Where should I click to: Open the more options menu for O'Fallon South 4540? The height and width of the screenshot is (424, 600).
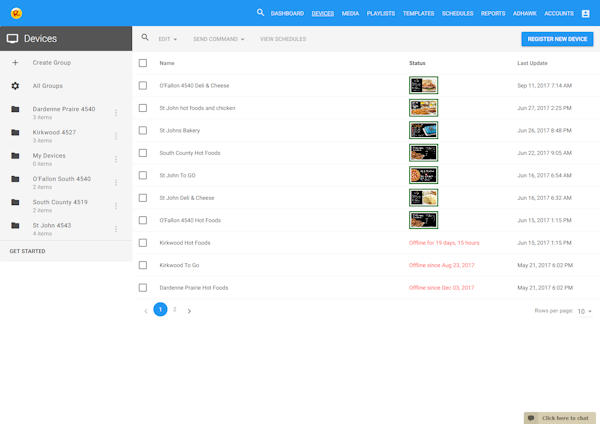click(116, 183)
